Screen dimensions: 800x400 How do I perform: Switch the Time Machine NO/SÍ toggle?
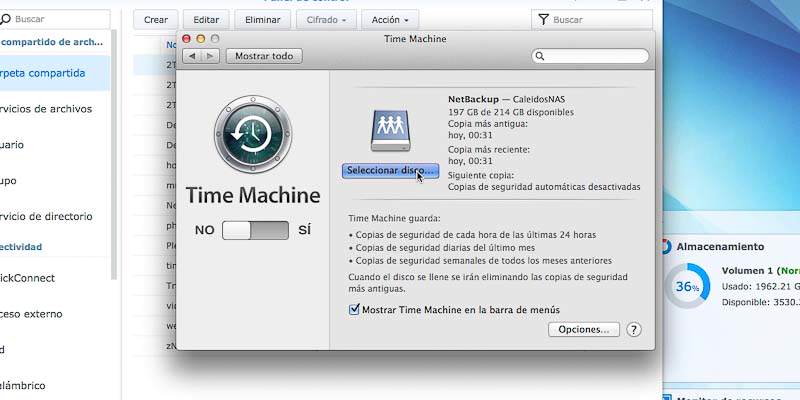(x=256, y=230)
